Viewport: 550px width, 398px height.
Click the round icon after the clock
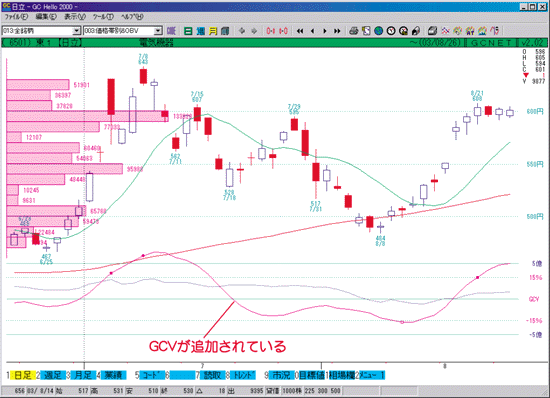click(x=403, y=31)
